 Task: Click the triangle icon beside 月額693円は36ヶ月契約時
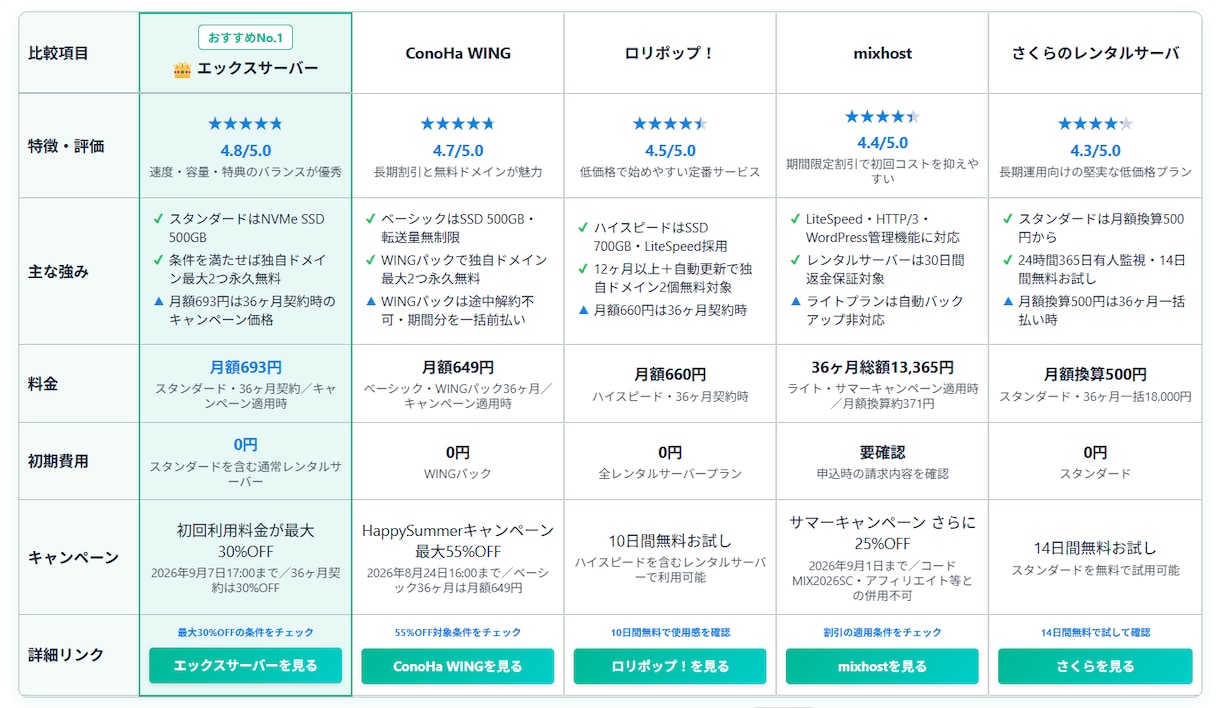click(158, 301)
